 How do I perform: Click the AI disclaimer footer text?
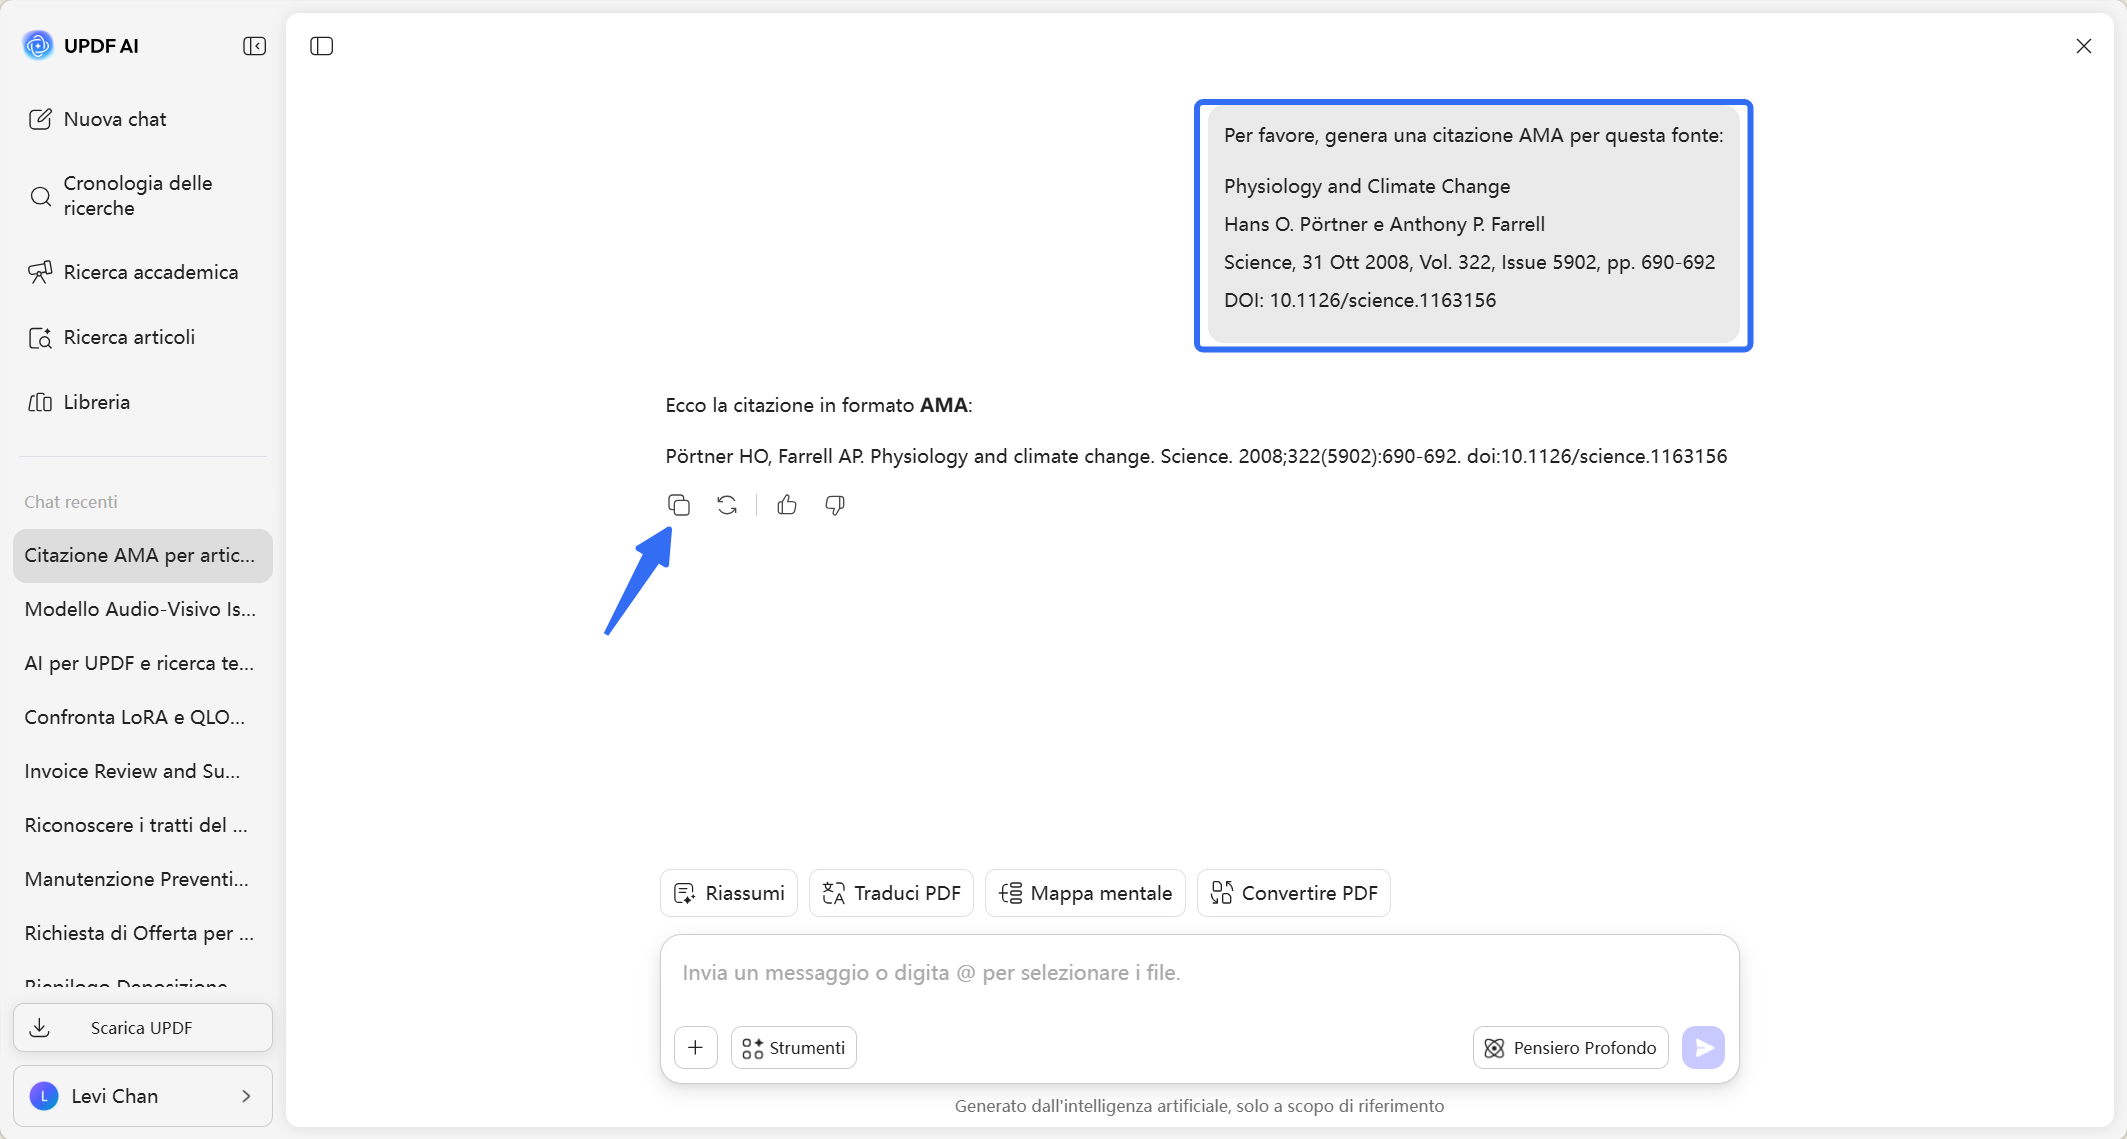point(1199,1106)
